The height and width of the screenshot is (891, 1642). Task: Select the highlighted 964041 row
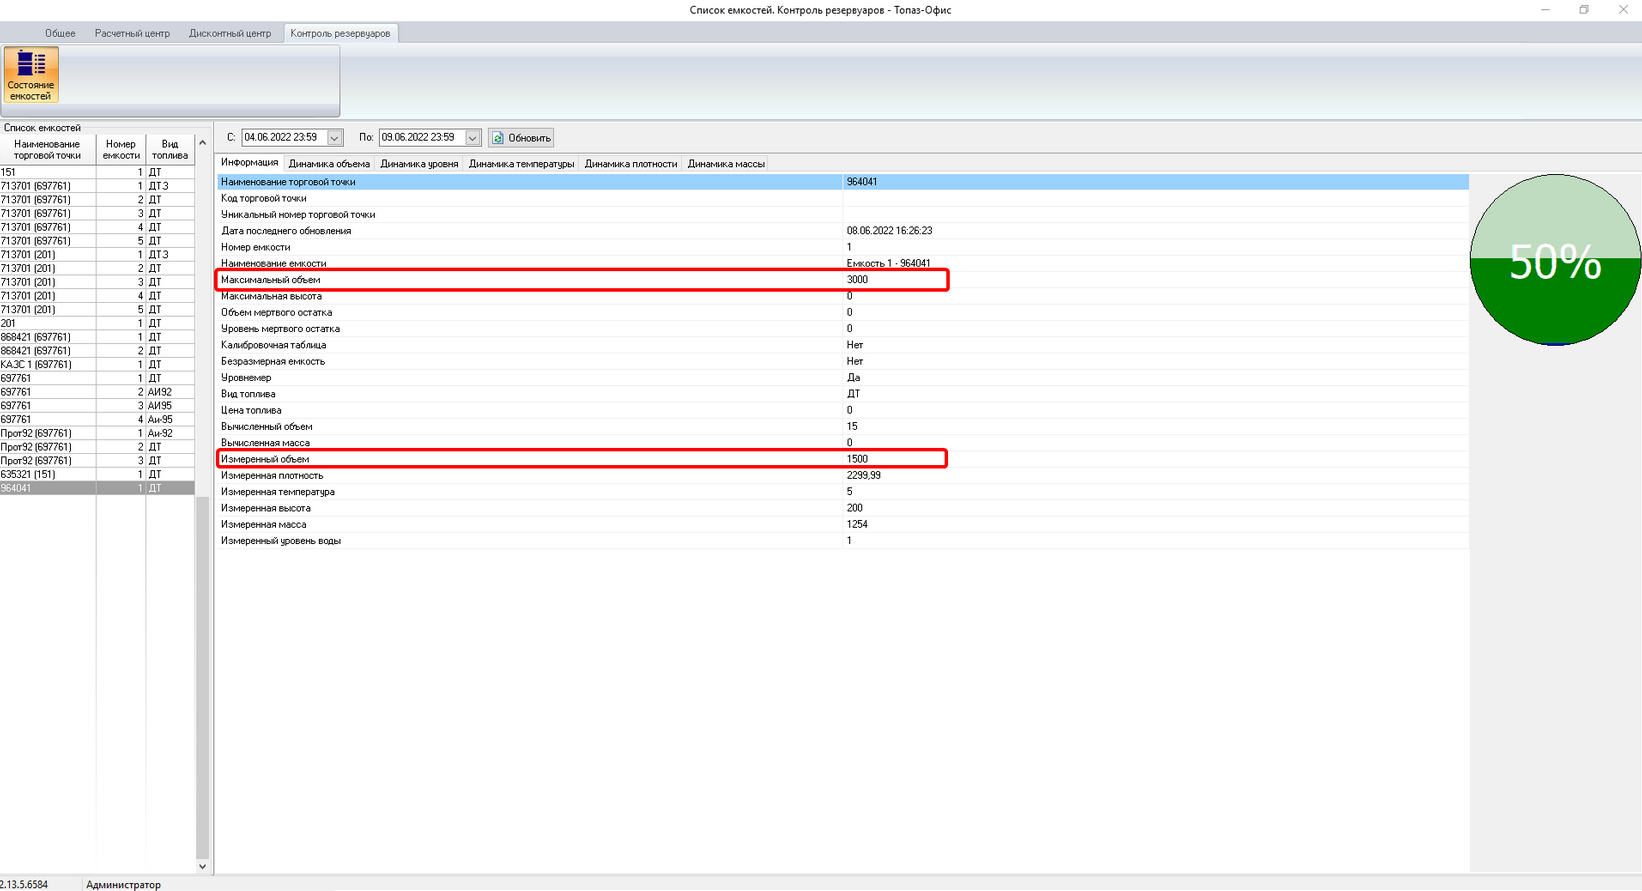pyautogui.click(x=97, y=489)
